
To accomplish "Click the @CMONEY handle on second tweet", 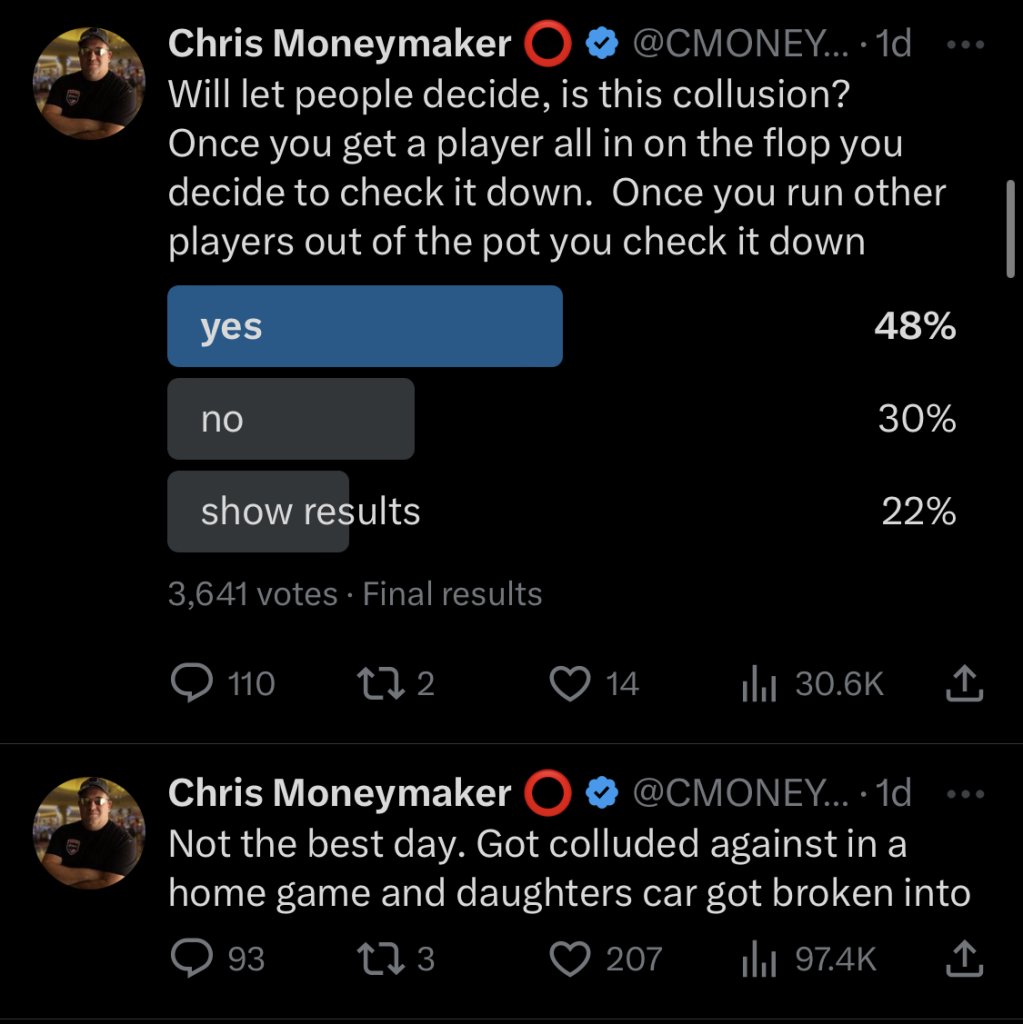I will [x=740, y=793].
